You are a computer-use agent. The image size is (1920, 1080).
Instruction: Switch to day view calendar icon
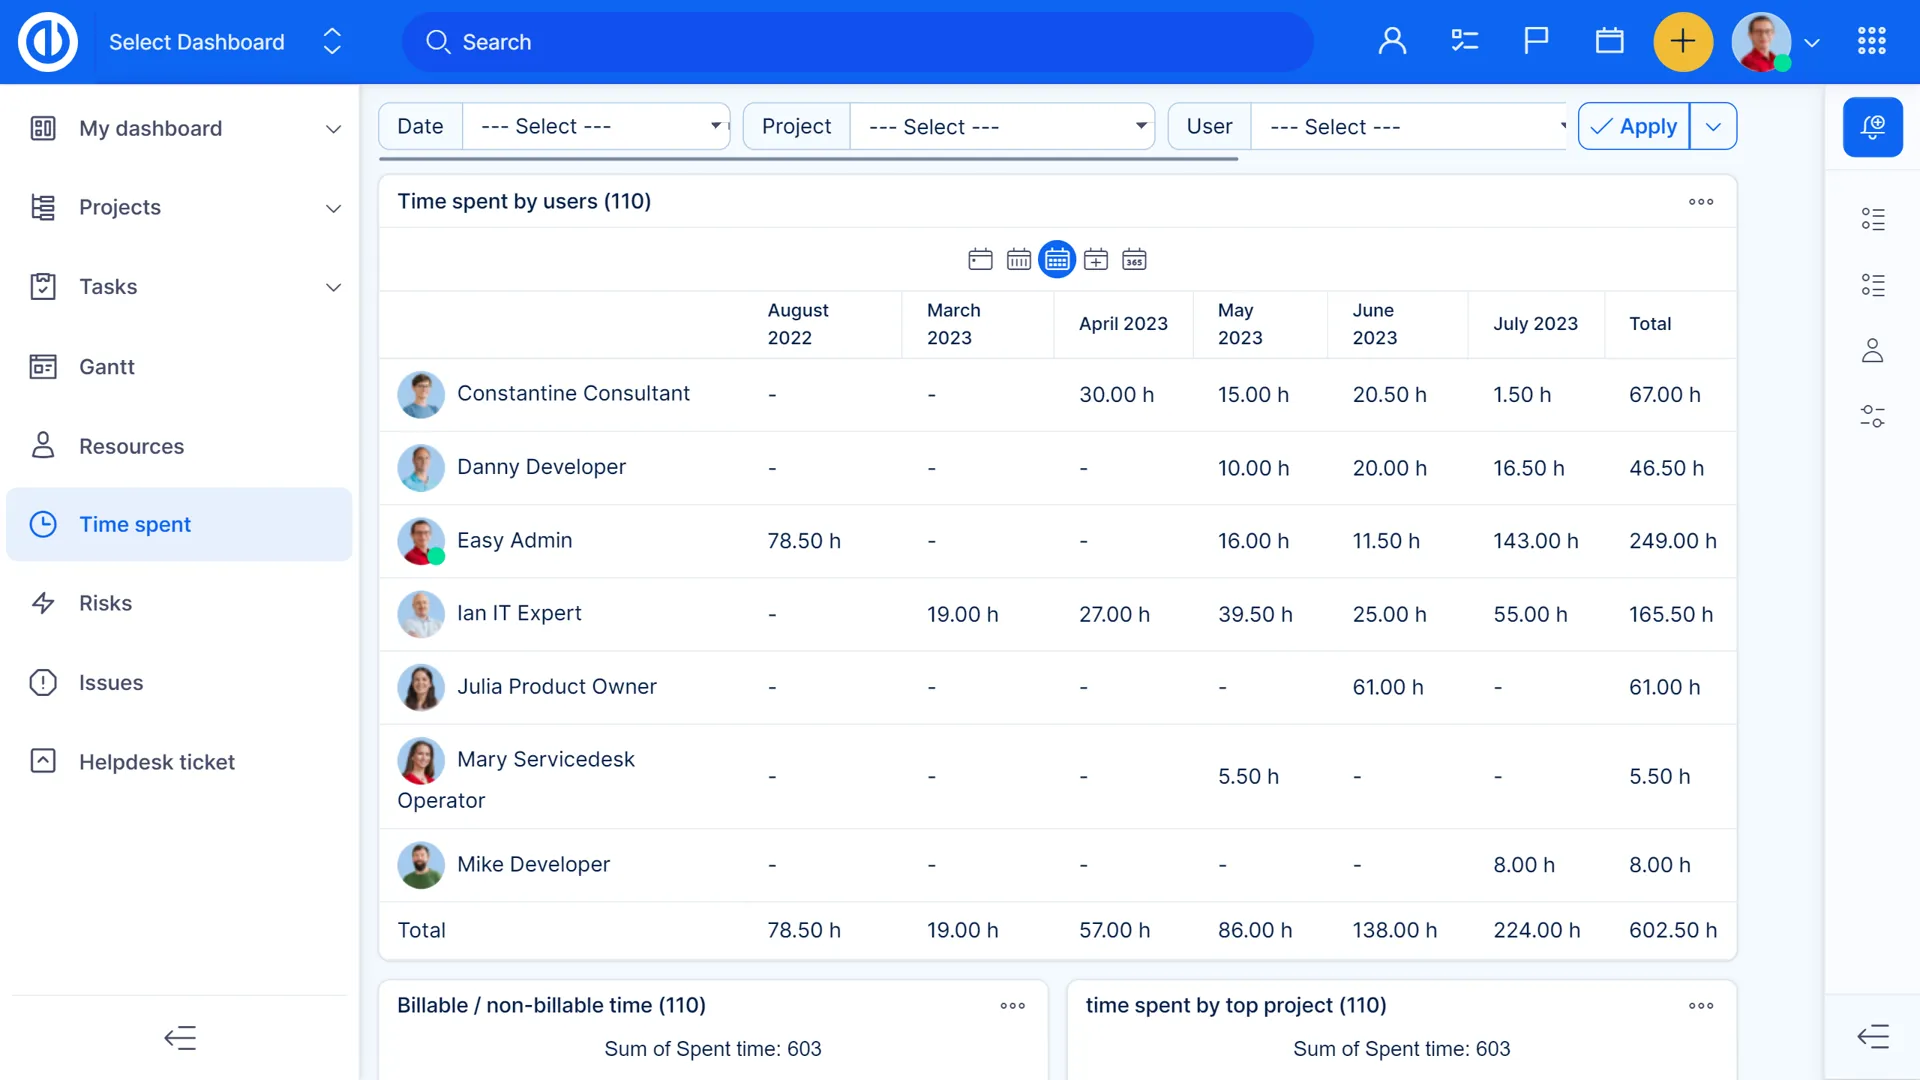pos(980,260)
